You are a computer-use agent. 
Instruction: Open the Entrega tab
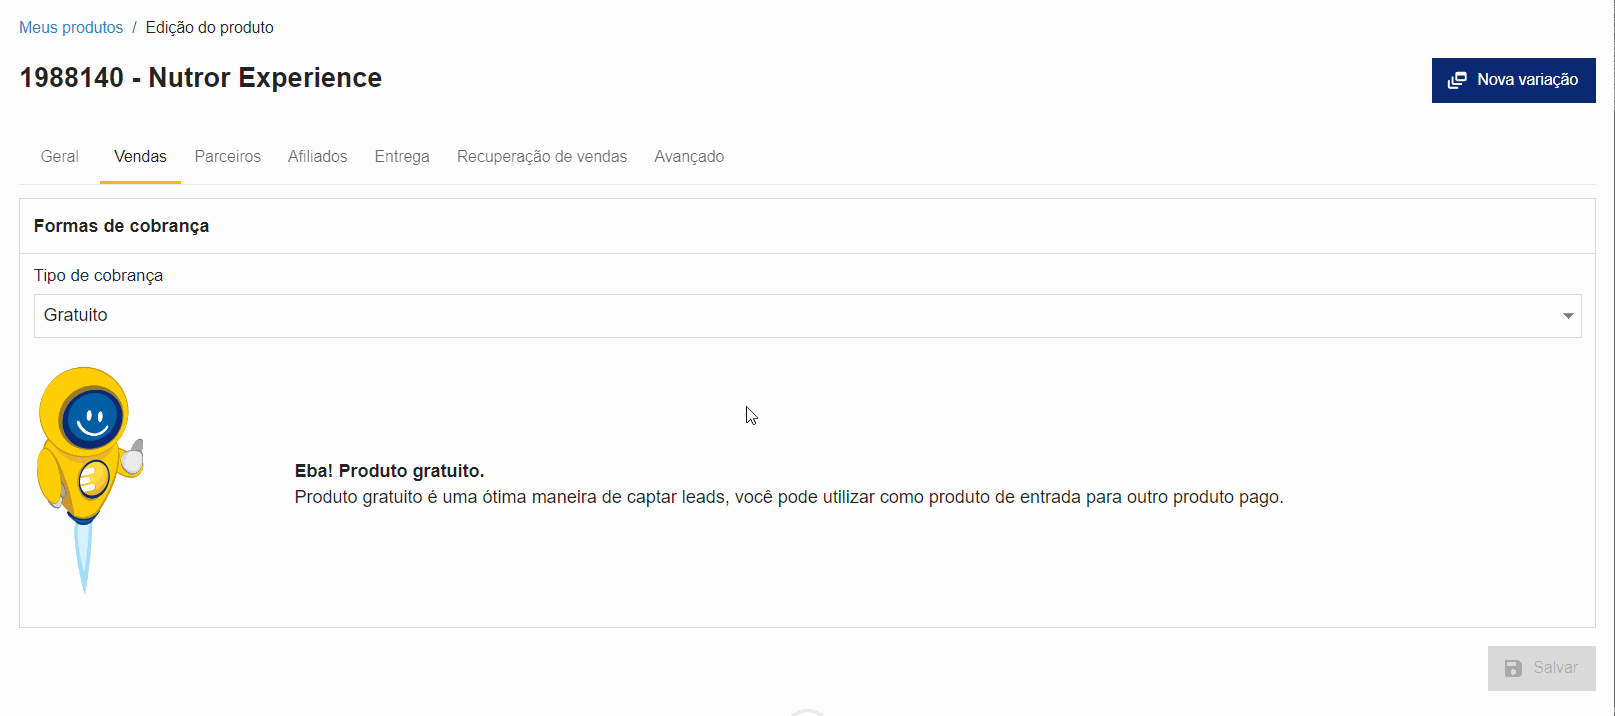tap(402, 157)
